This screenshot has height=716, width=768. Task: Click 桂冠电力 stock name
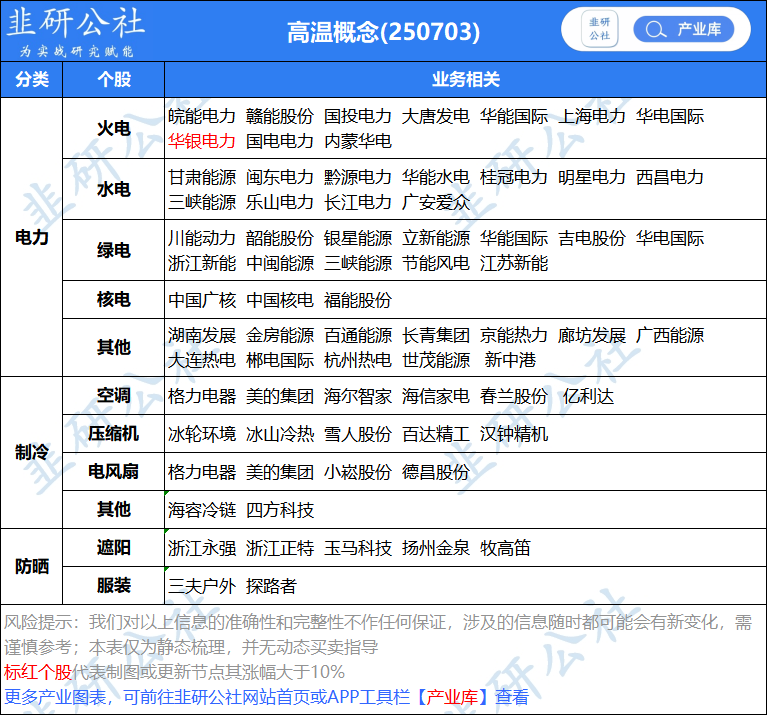(513, 177)
